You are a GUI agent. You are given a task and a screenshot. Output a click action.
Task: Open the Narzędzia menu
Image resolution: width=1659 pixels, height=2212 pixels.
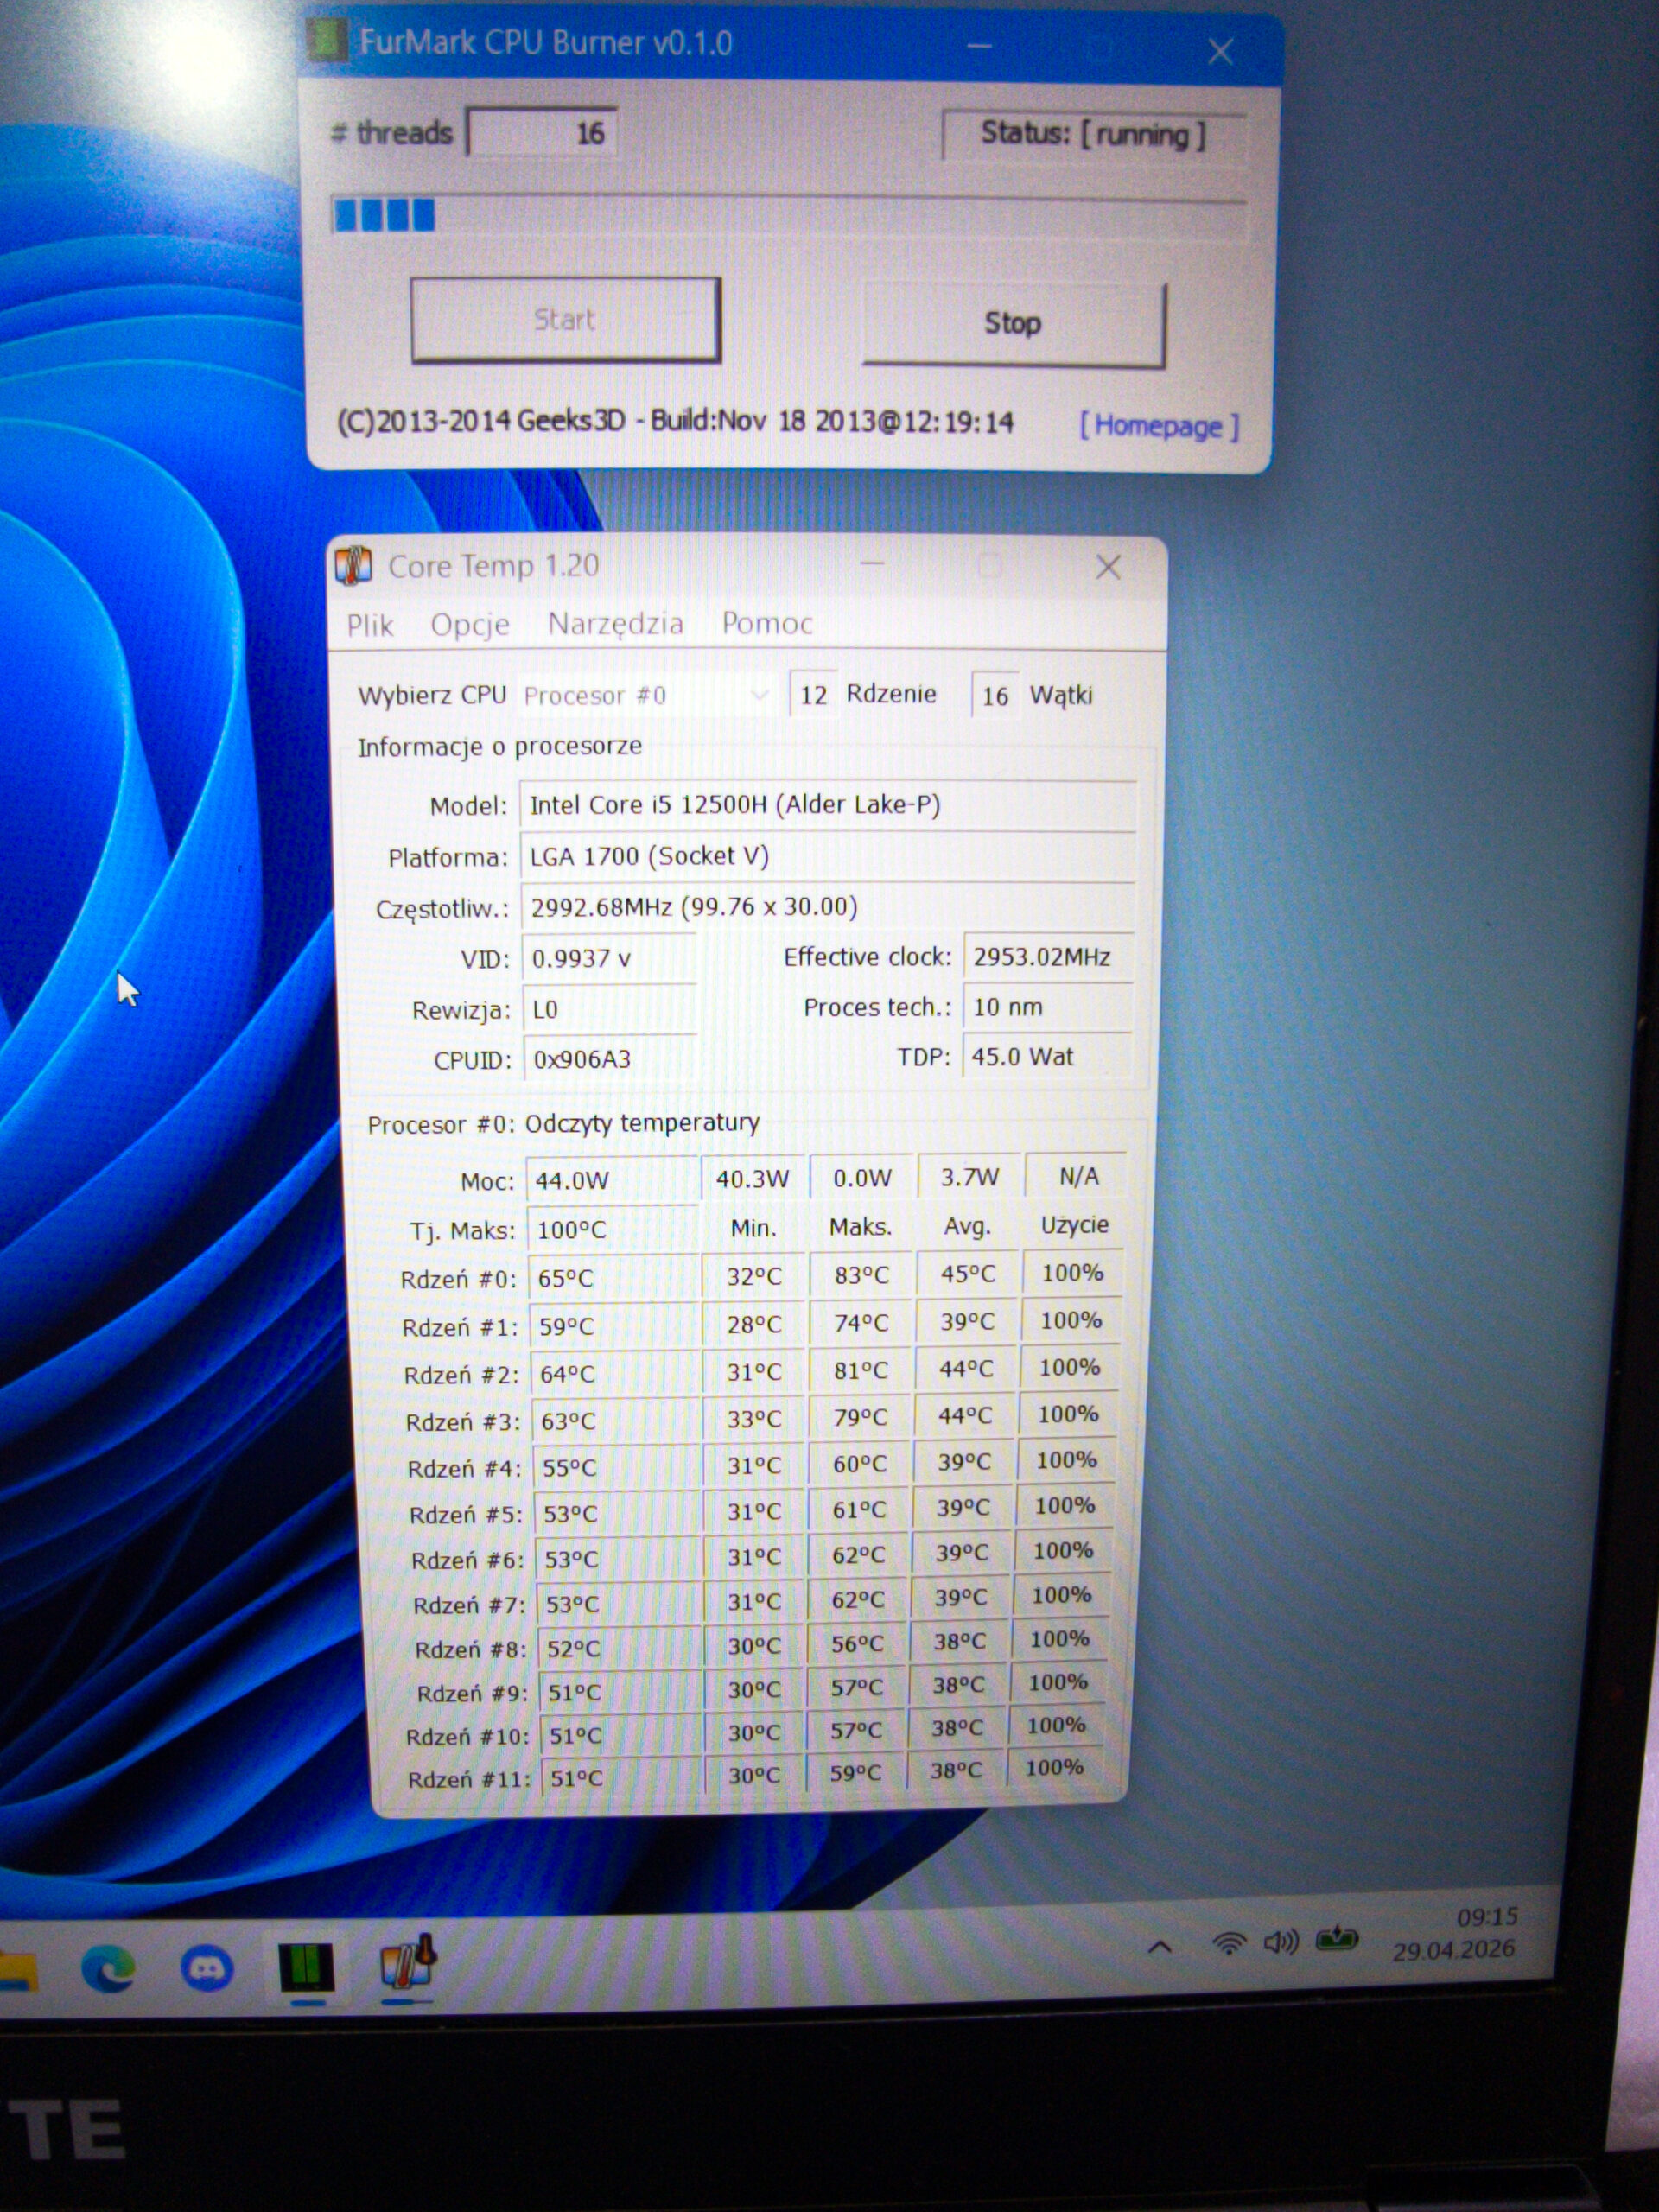point(616,624)
